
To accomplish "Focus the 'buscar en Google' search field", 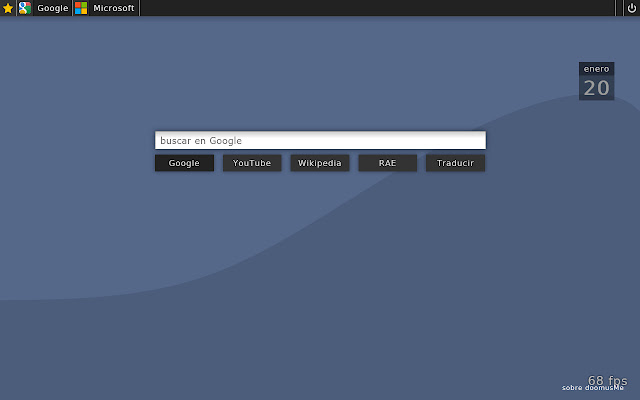I will (x=320, y=140).
